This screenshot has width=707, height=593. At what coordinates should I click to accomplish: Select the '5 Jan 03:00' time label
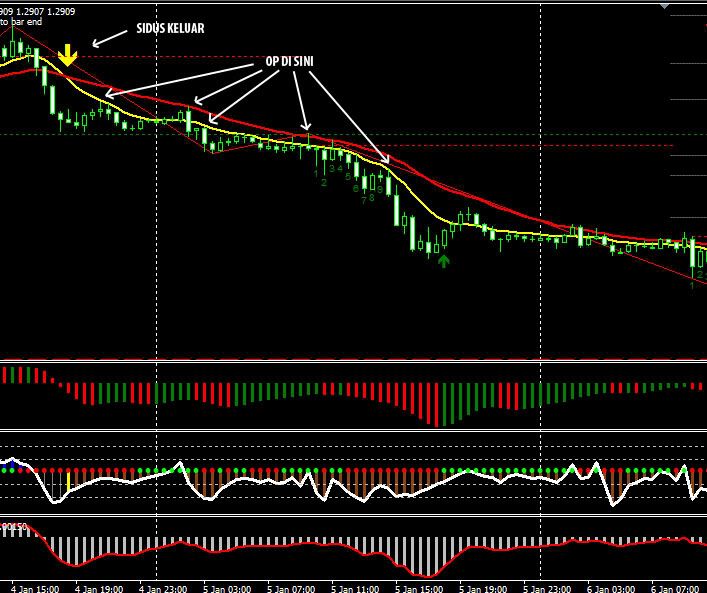click(227, 588)
